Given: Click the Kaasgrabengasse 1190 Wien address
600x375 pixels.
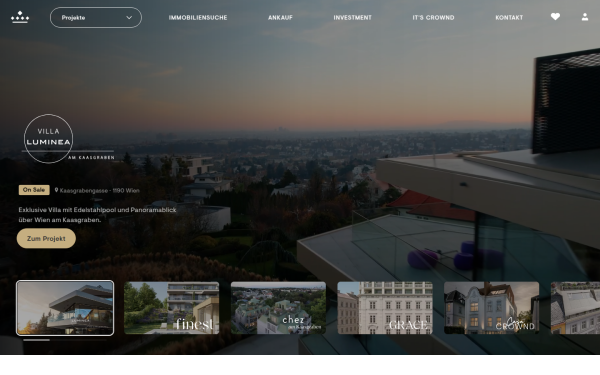Looking at the screenshot, I should pyautogui.click(x=99, y=191).
